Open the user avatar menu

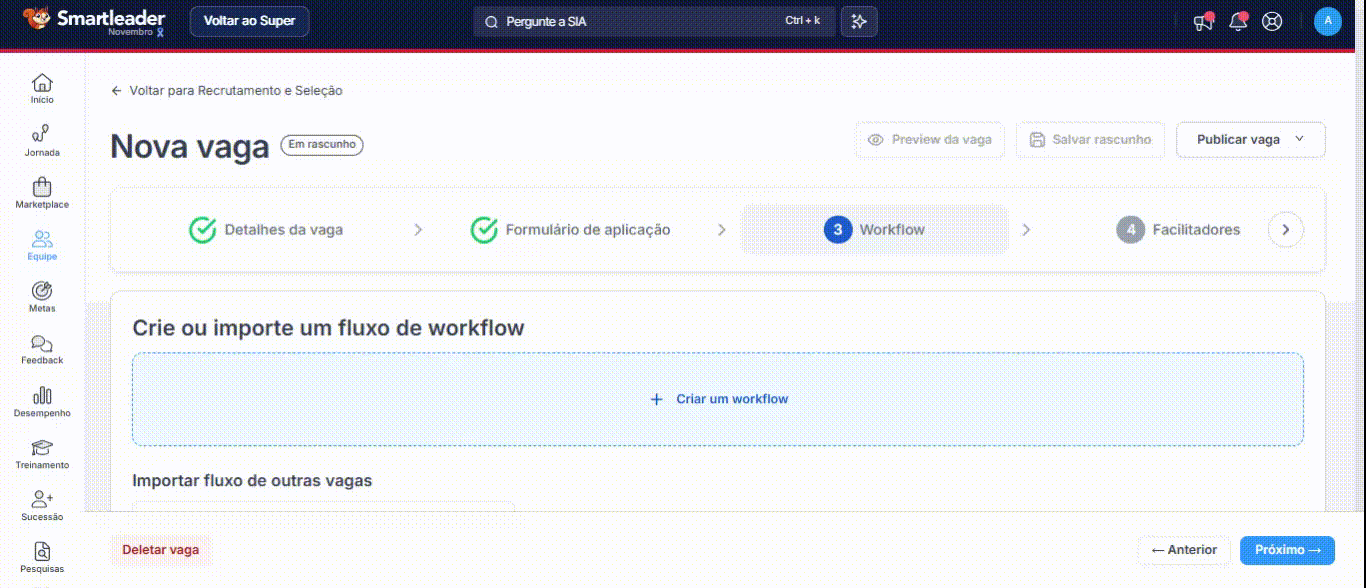point(1327,22)
